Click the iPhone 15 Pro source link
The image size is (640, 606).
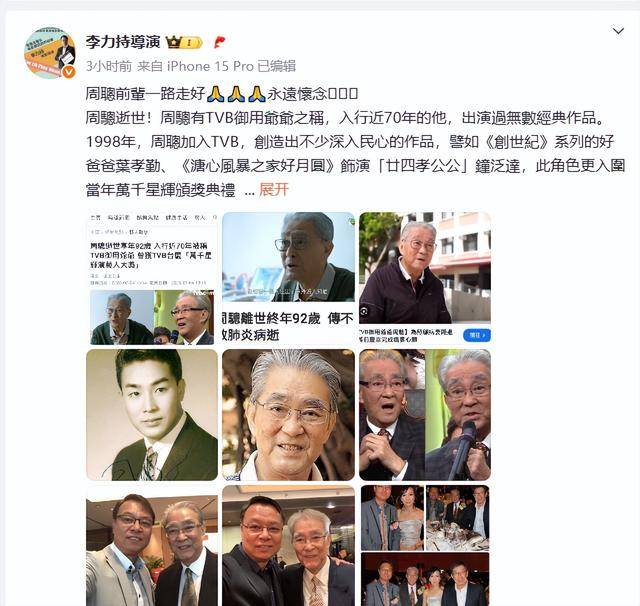[x=210, y=66]
